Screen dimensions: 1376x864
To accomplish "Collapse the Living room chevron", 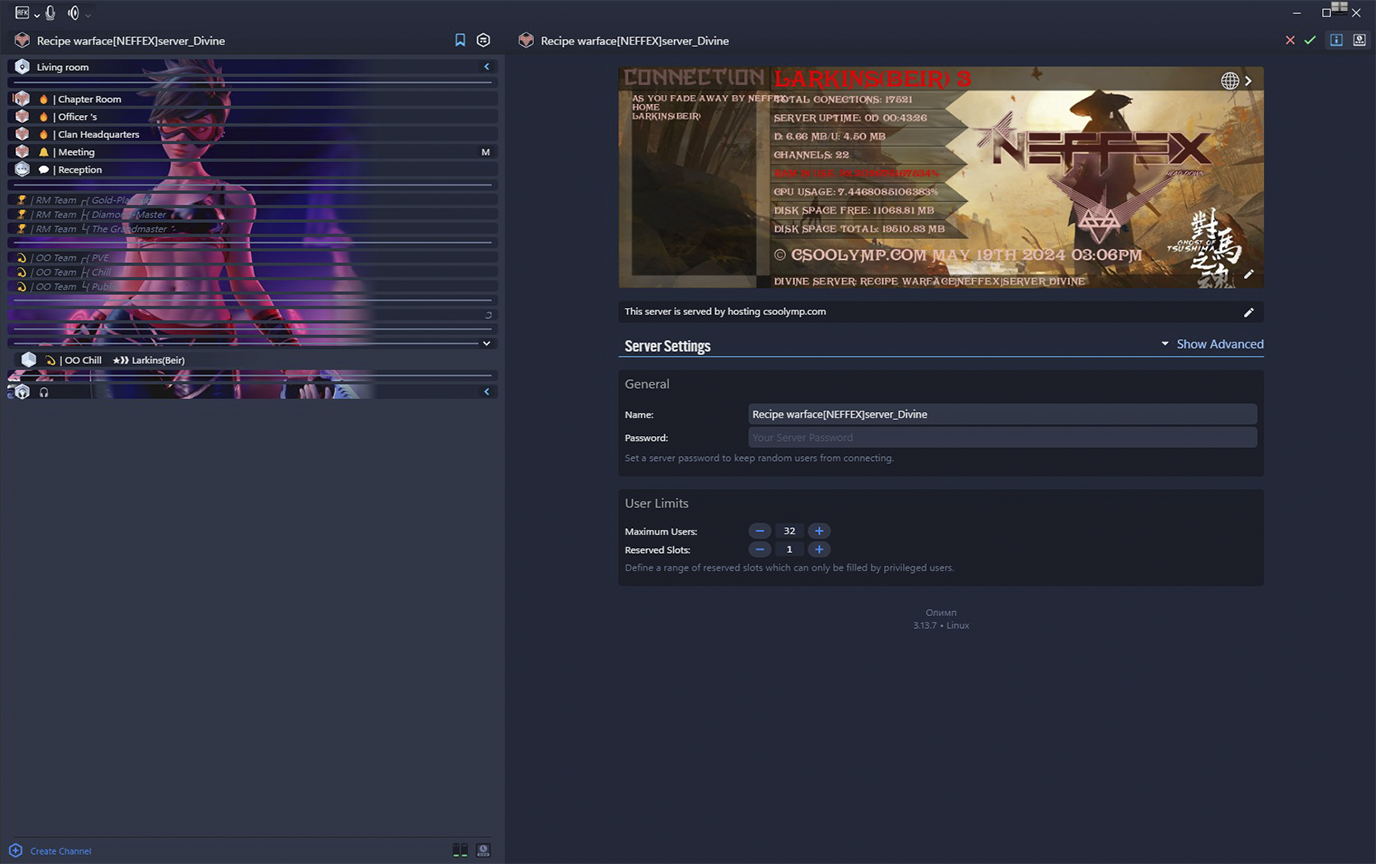I will pyautogui.click(x=487, y=67).
